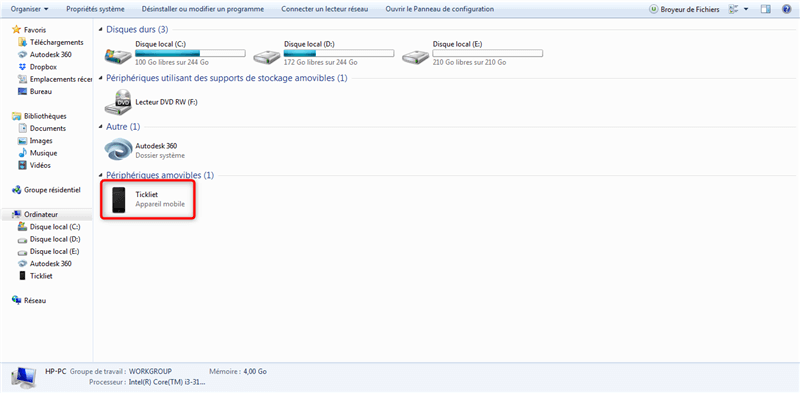Open the view options dropdown arrow
The image size is (800, 393).
click(746, 9)
